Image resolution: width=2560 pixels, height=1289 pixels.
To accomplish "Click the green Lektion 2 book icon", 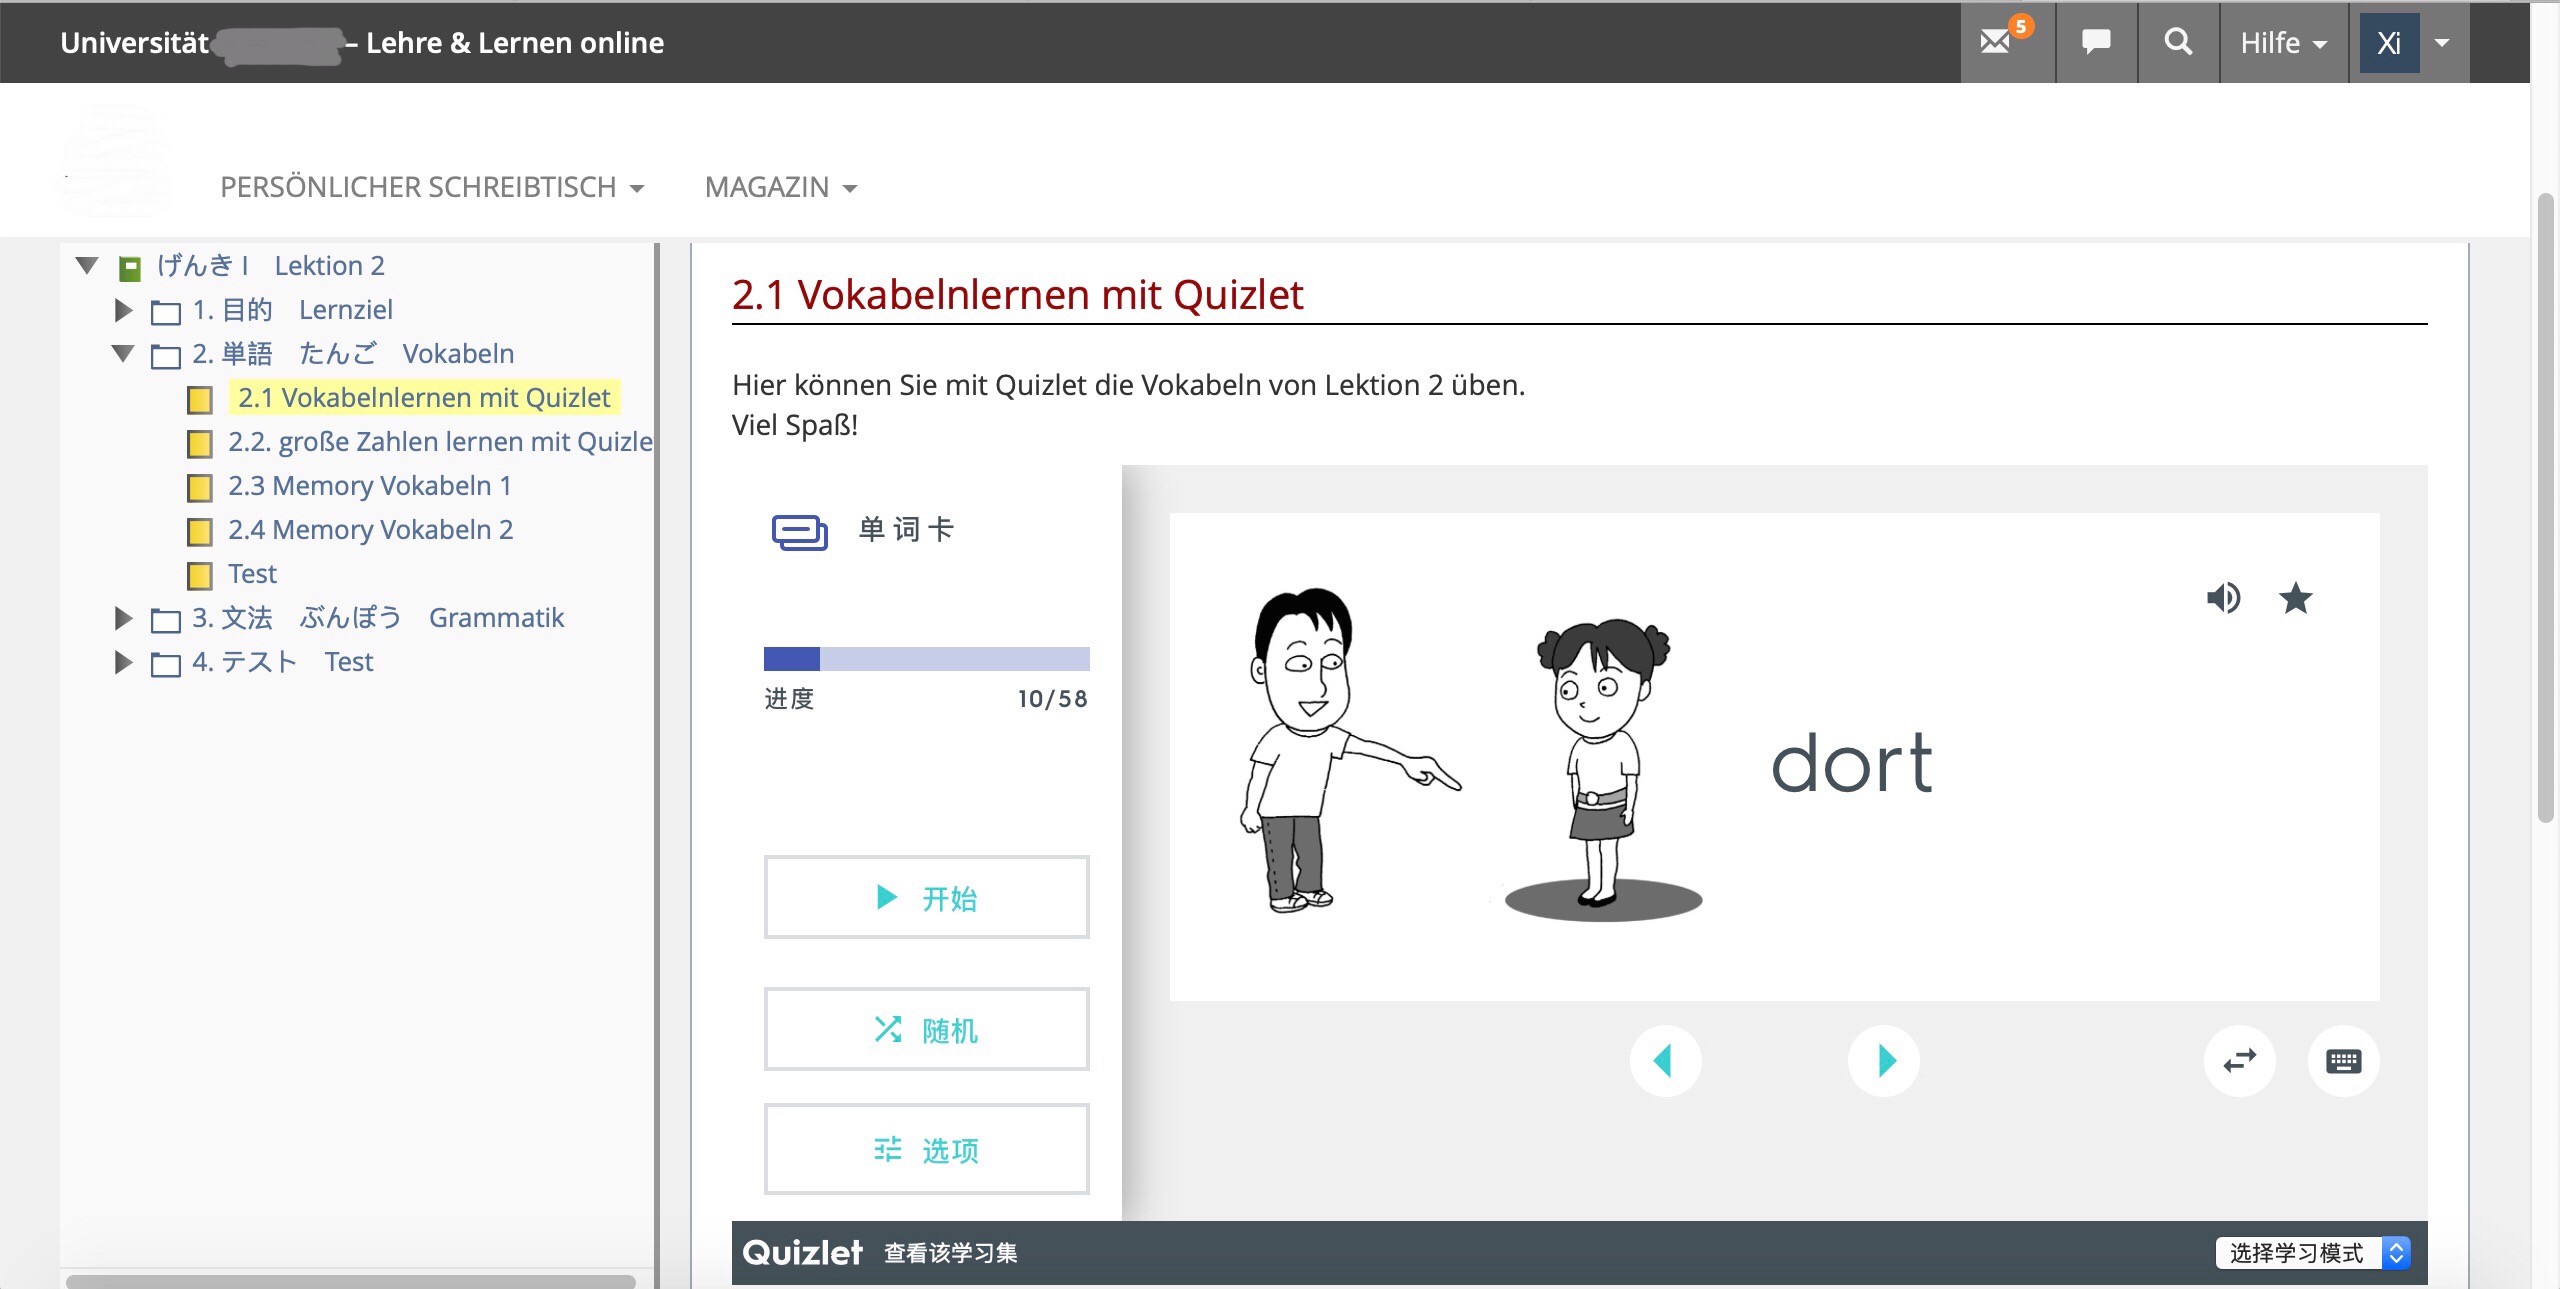I will coord(130,268).
